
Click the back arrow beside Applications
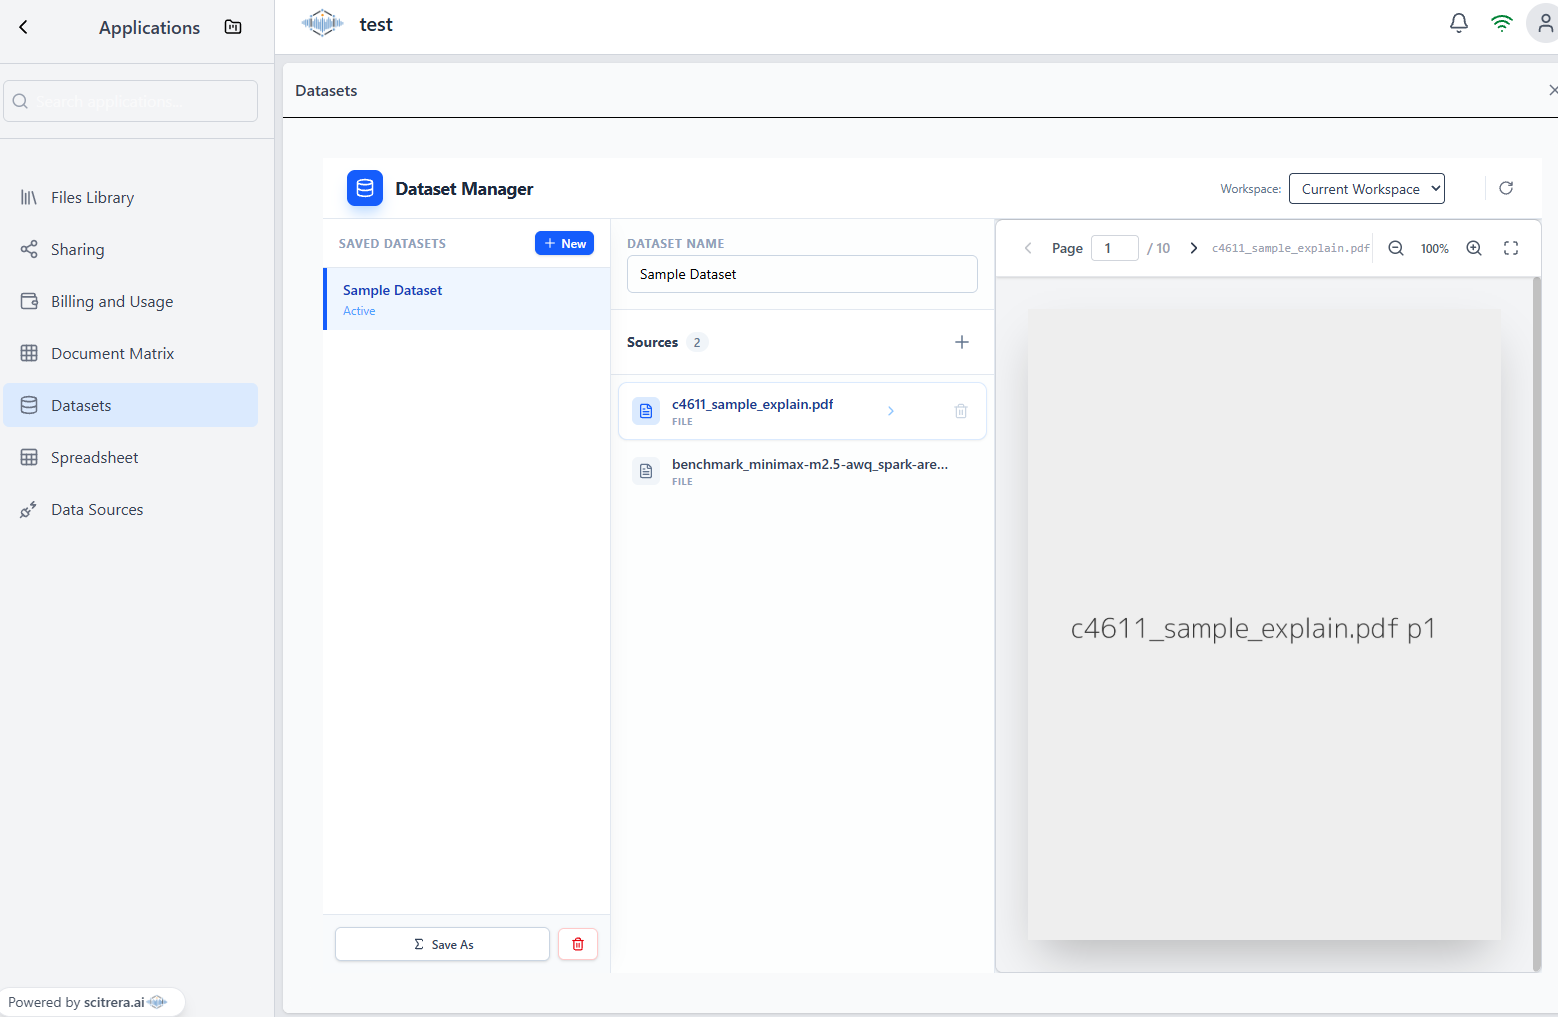coord(23,27)
